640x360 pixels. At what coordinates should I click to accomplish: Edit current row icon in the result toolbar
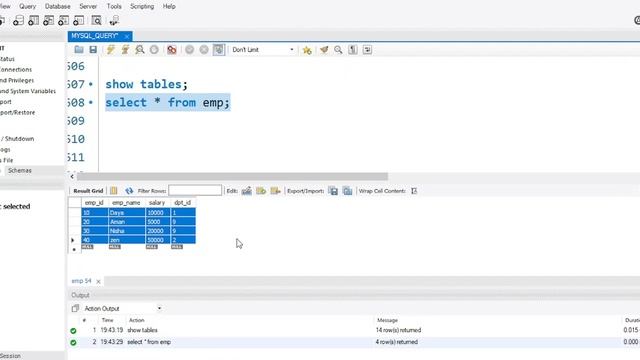point(247,191)
